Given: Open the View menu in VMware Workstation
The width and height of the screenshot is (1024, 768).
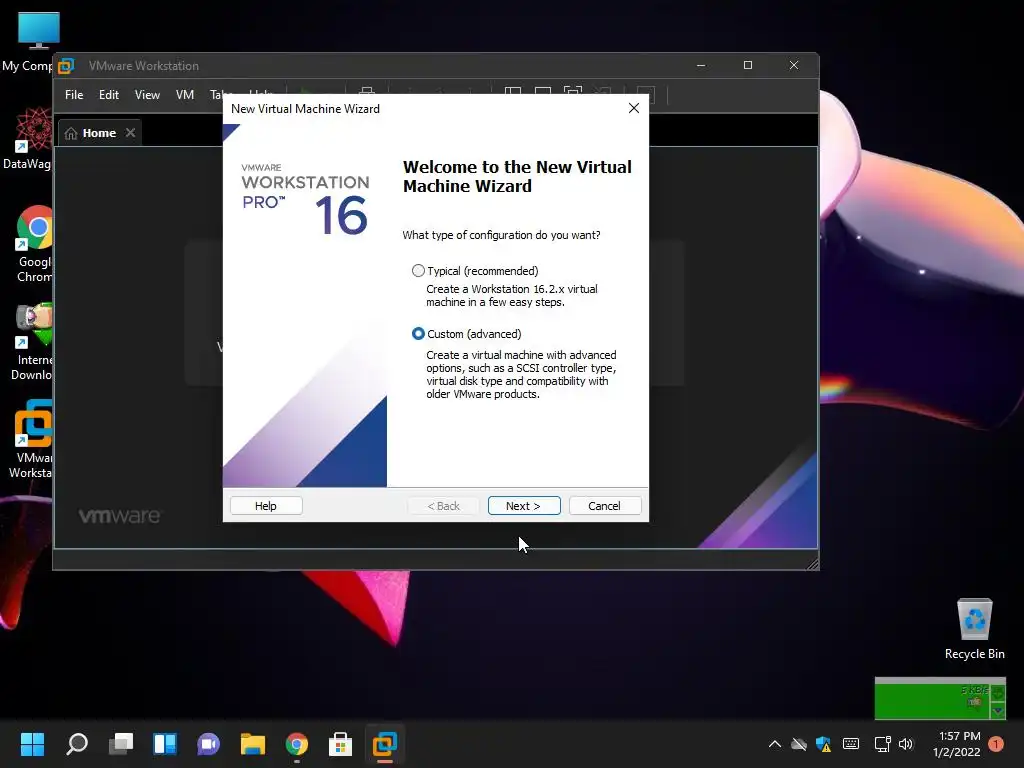Looking at the screenshot, I should coord(147,95).
